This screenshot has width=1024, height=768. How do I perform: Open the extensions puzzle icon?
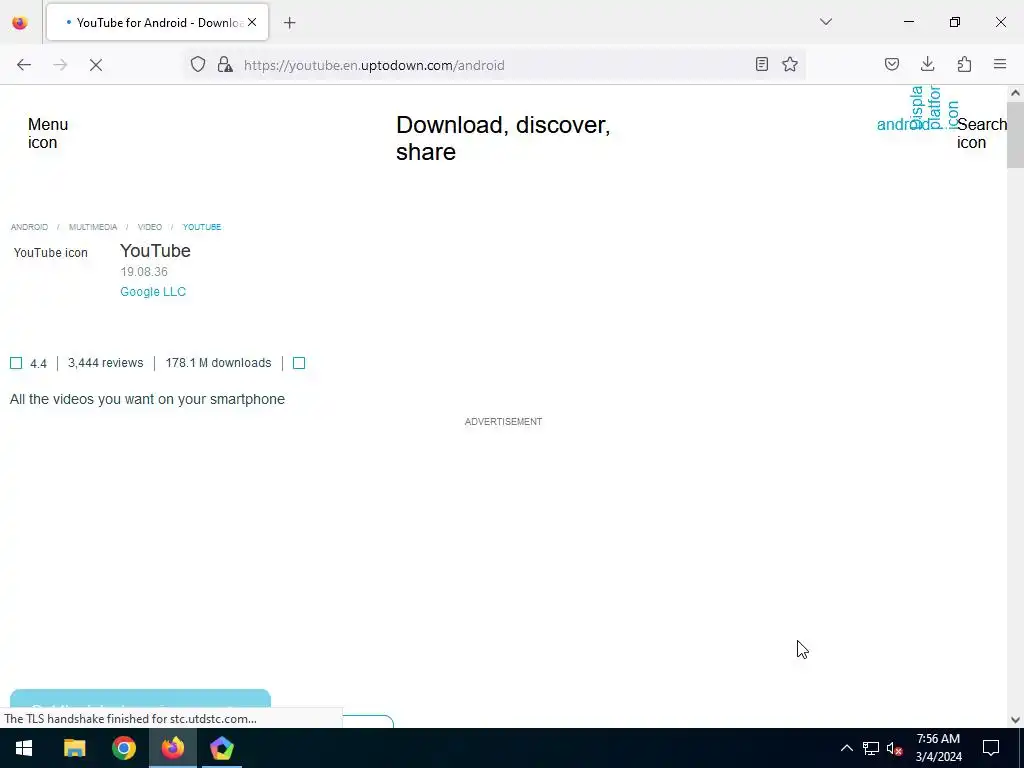click(x=964, y=64)
